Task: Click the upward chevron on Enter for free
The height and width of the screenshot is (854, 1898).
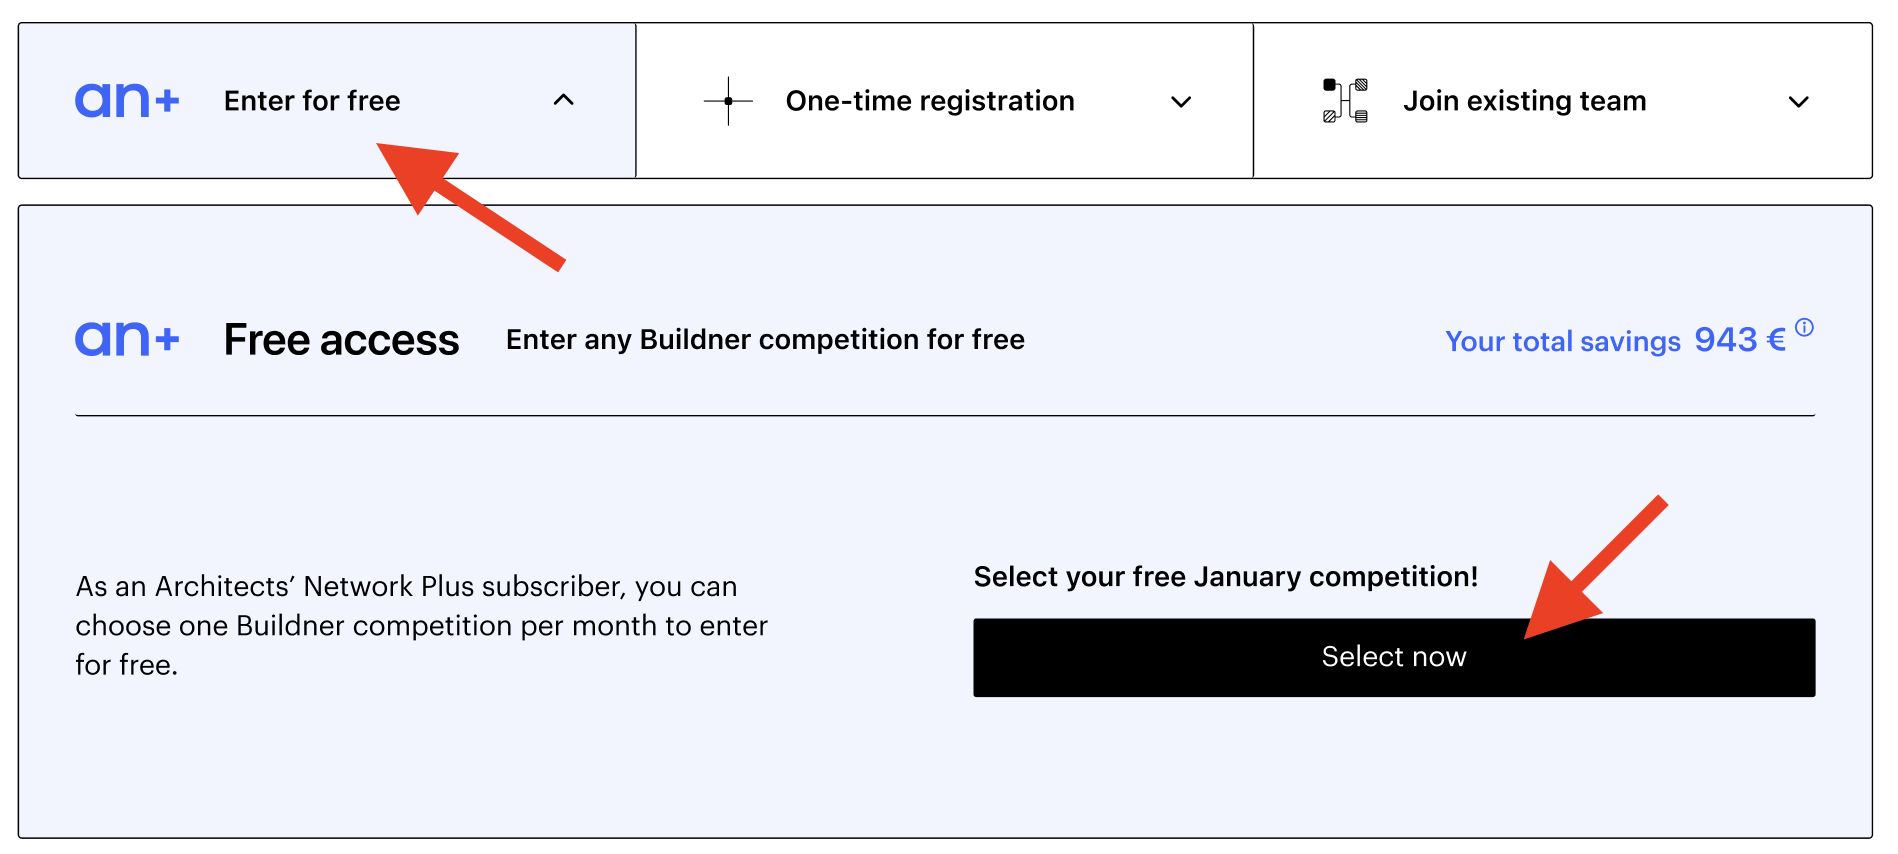Action: pyautogui.click(x=564, y=100)
